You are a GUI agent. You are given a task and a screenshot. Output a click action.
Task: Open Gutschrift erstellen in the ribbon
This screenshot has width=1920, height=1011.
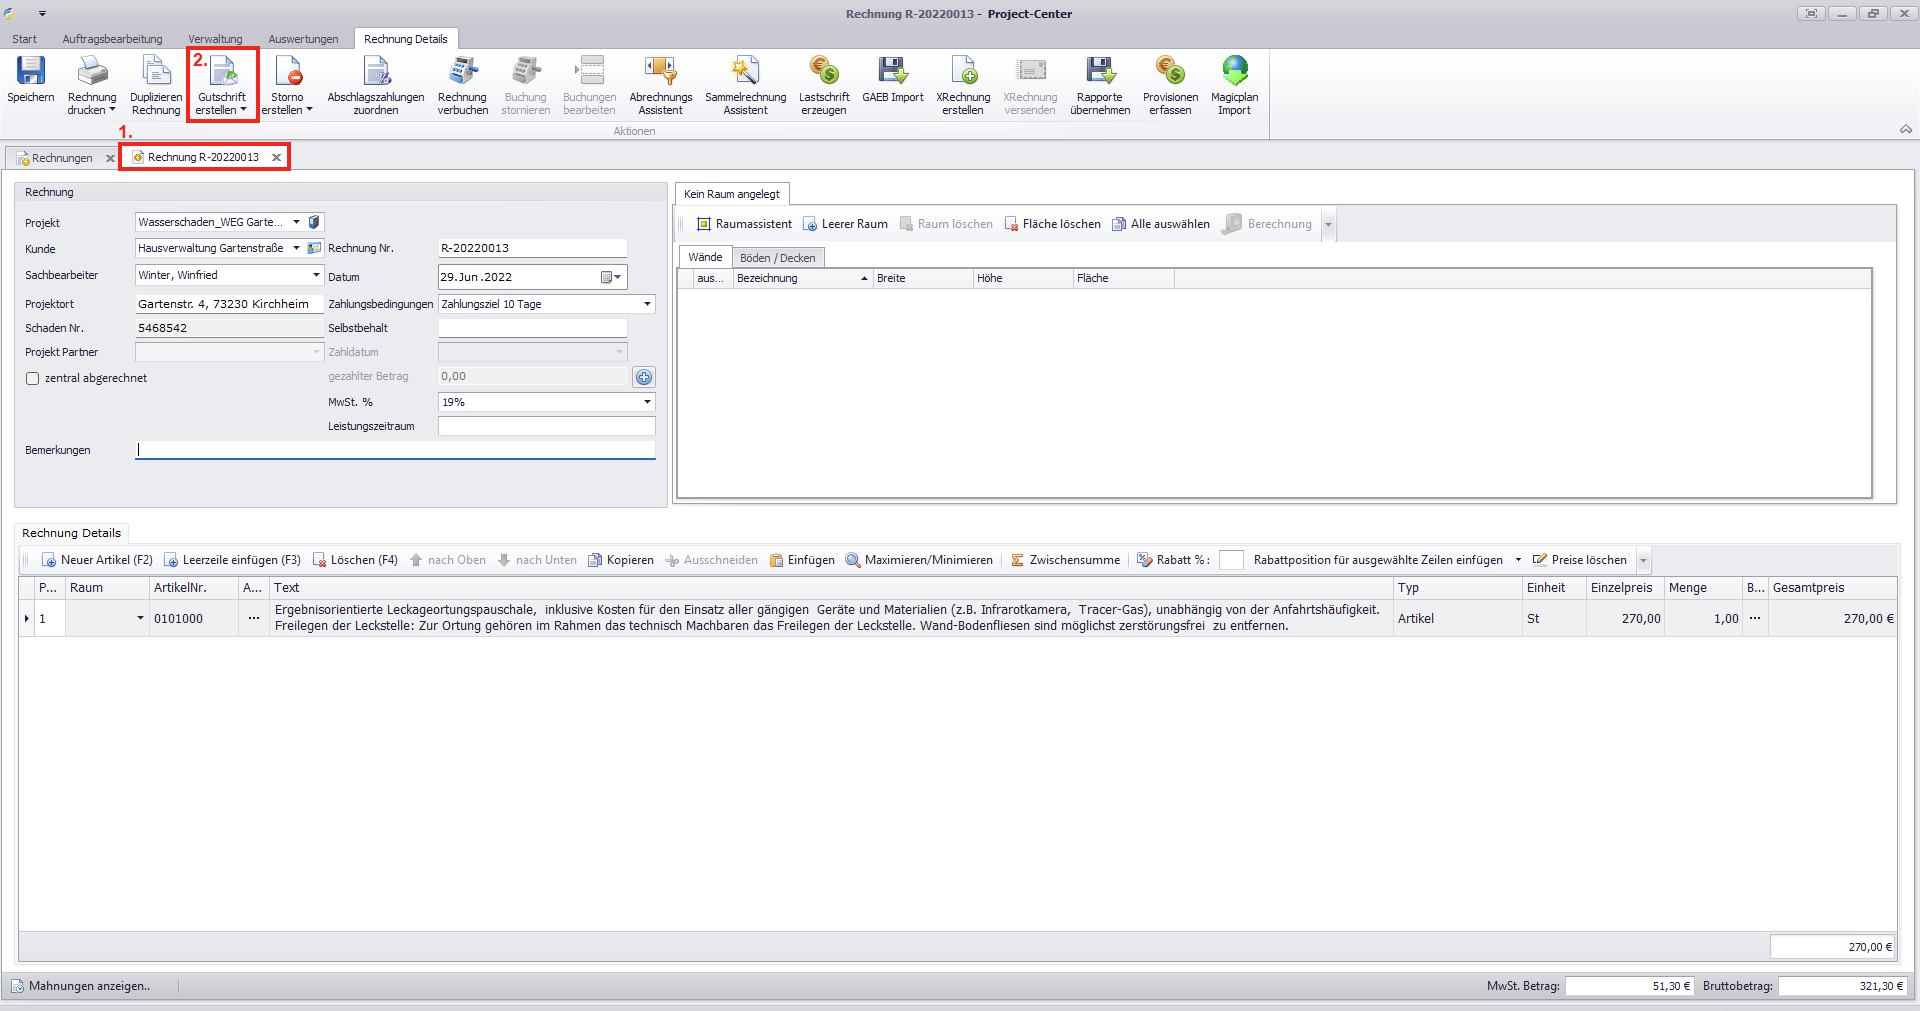click(x=222, y=85)
